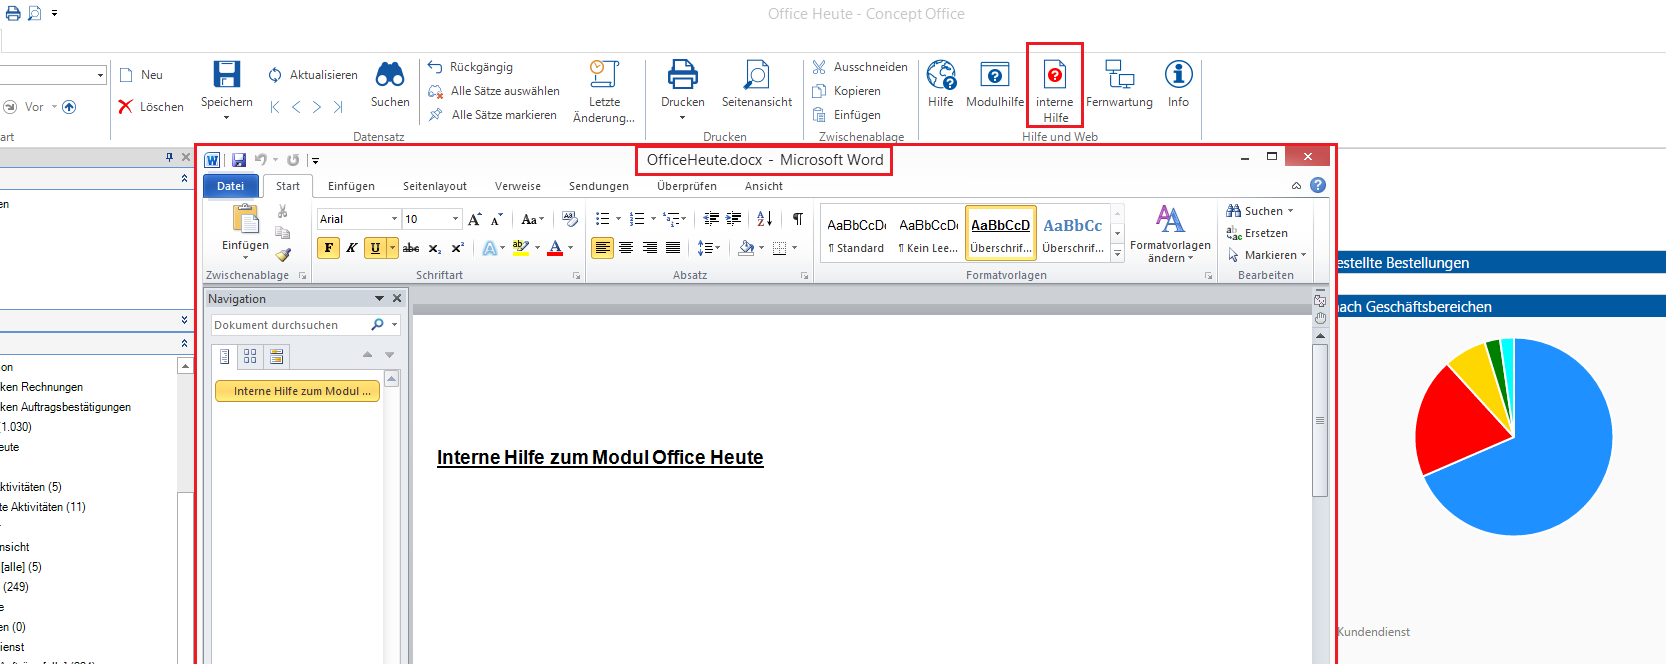Toggle bold formatting in Word
This screenshot has width=1666, height=664.
(x=328, y=248)
